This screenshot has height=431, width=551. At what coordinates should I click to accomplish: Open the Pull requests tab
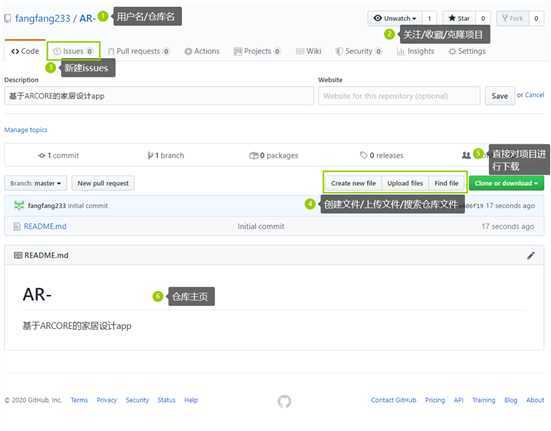[138, 51]
